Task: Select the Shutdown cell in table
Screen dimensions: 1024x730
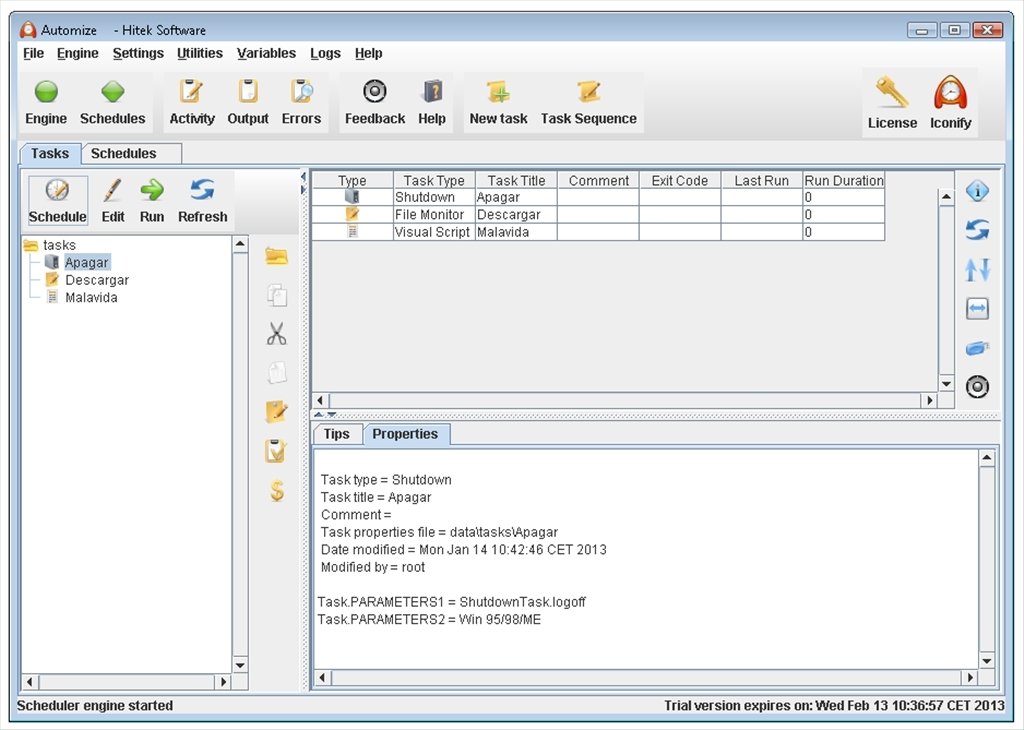Action: click(x=434, y=197)
